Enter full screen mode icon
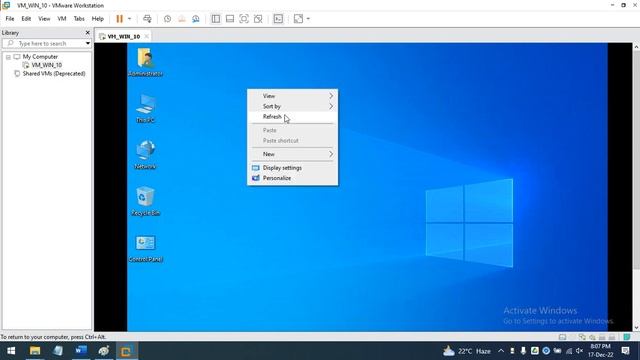The height and width of the screenshot is (360, 640). 244,19
